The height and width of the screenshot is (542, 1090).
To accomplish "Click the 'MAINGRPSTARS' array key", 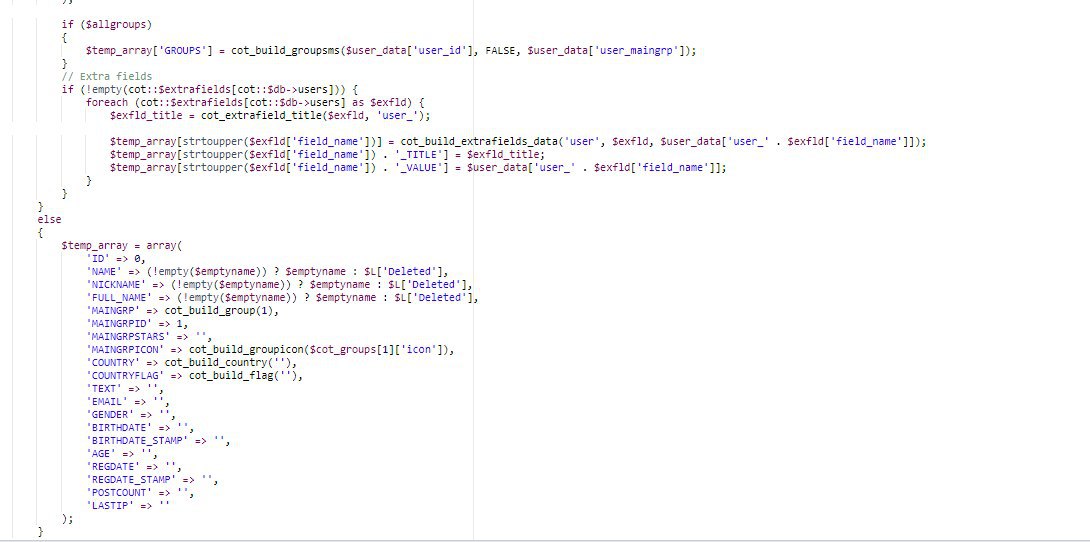I will [128, 337].
